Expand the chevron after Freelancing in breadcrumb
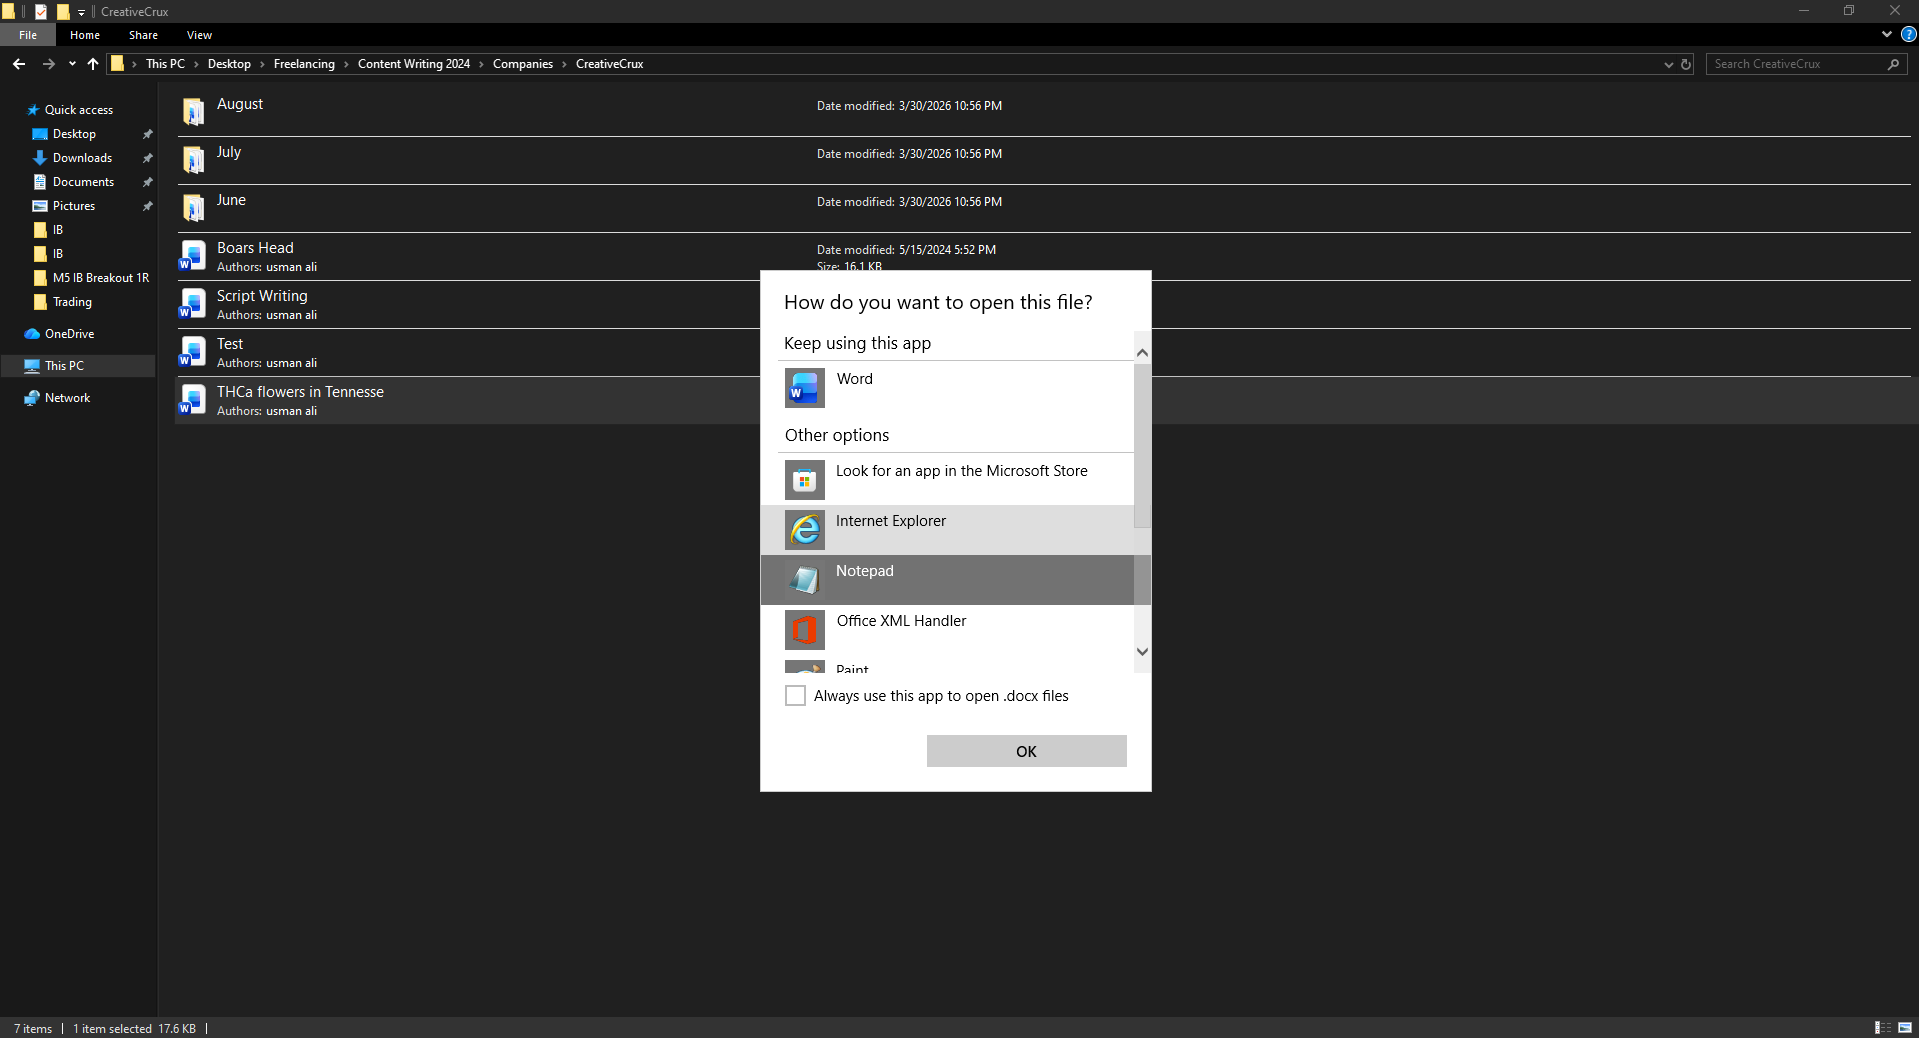Screen dimensions: 1919x1038 pos(347,64)
